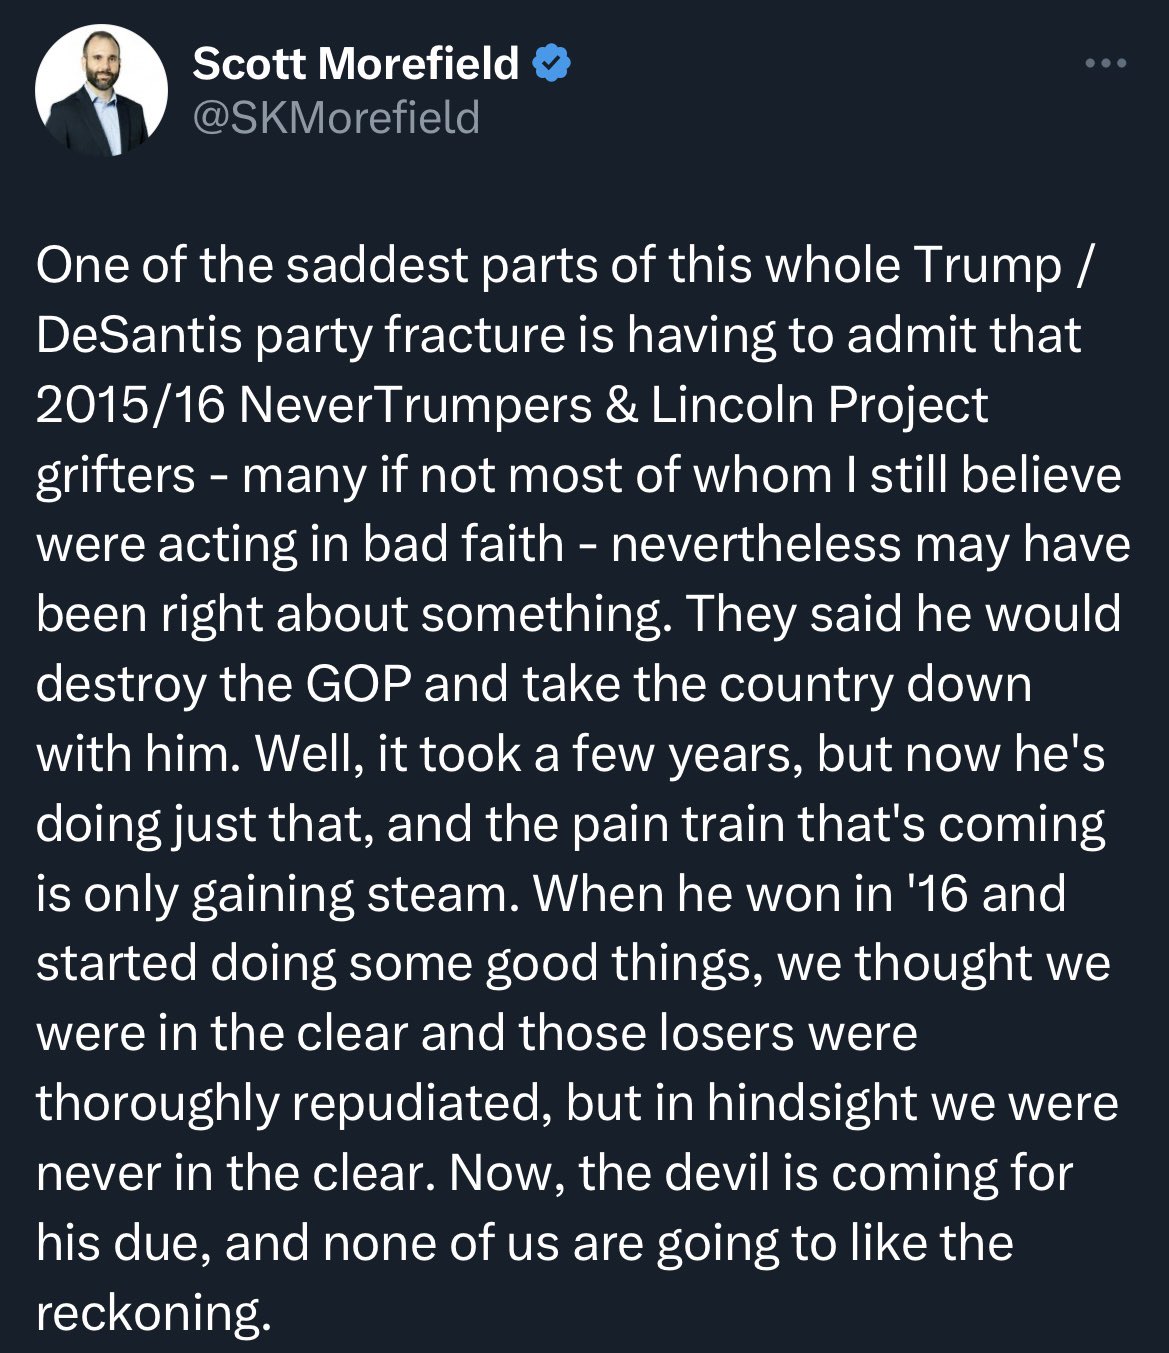This screenshot has width=1169, height=1353.
Task: Open the @SKMorefield handle link
Action: pos(335,118)
